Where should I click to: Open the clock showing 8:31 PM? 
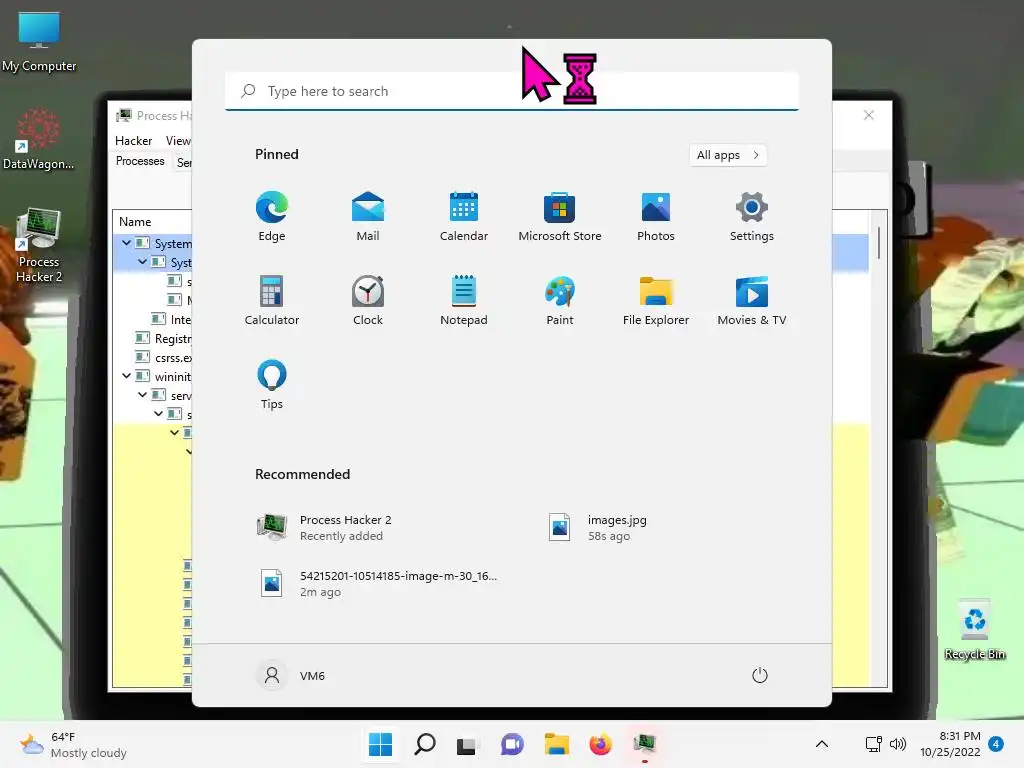[950, 744]
